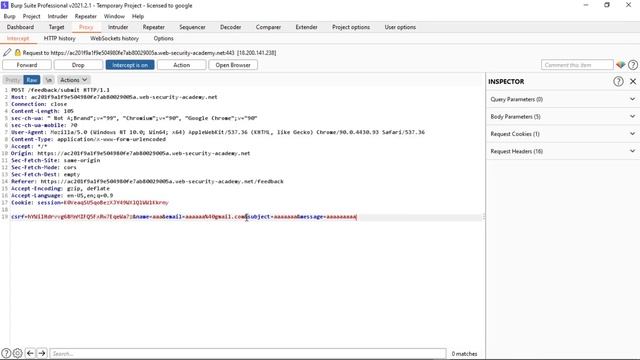Click the Origin header line

130,153
